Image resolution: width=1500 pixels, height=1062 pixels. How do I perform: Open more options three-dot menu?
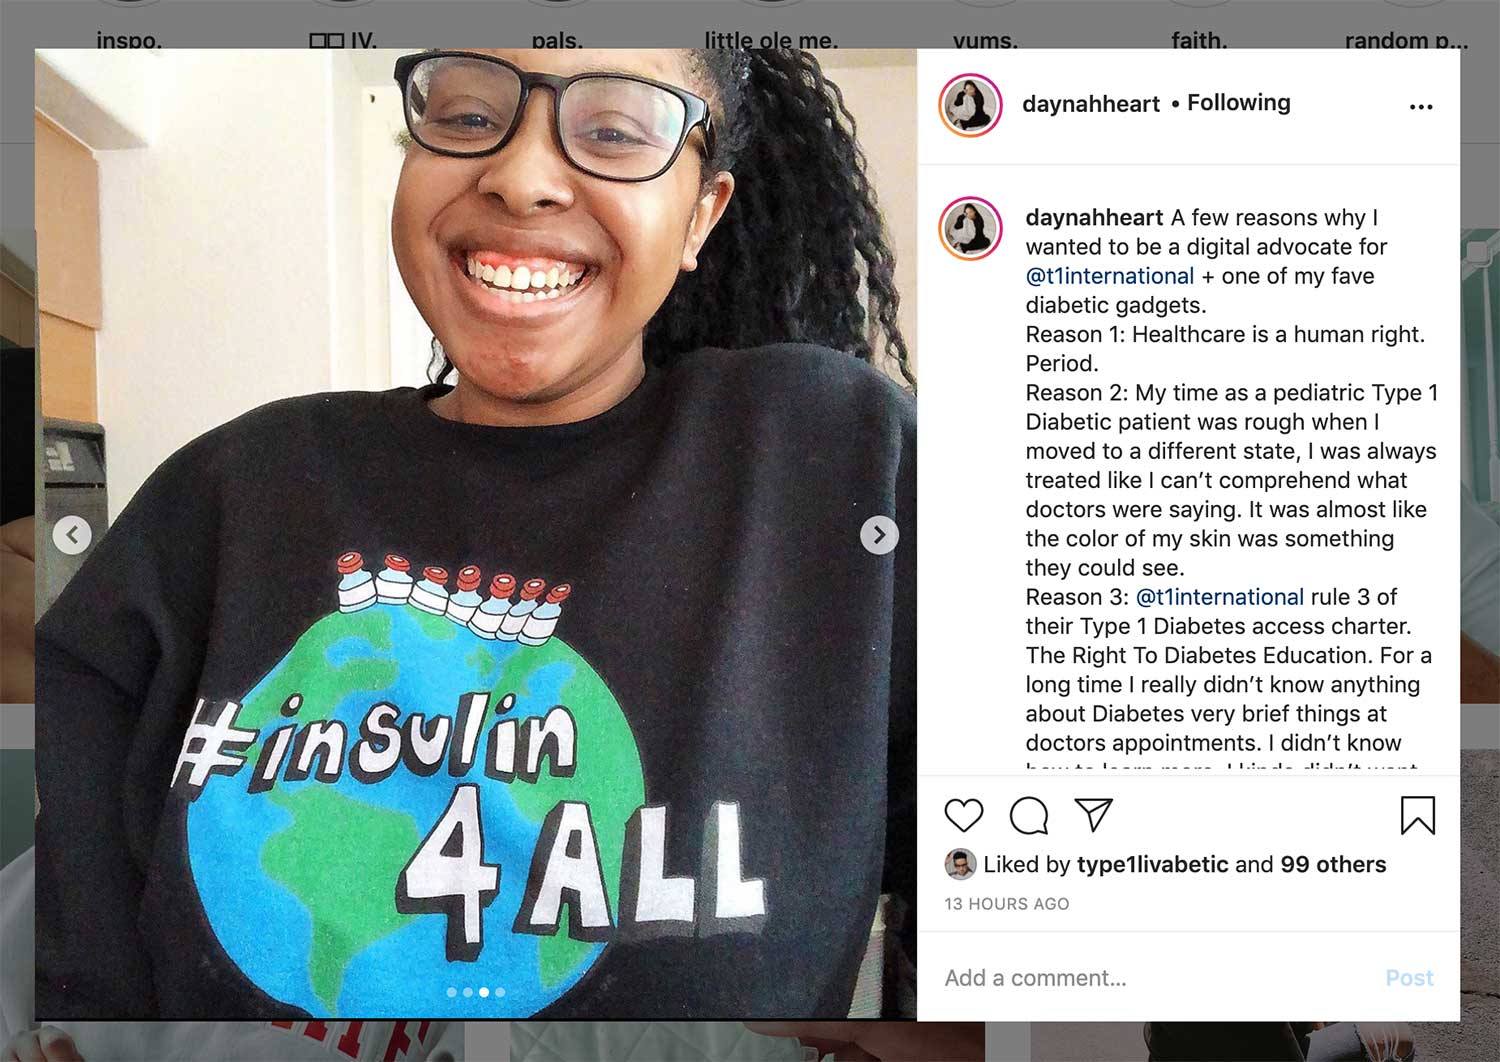coord(1421,106)
